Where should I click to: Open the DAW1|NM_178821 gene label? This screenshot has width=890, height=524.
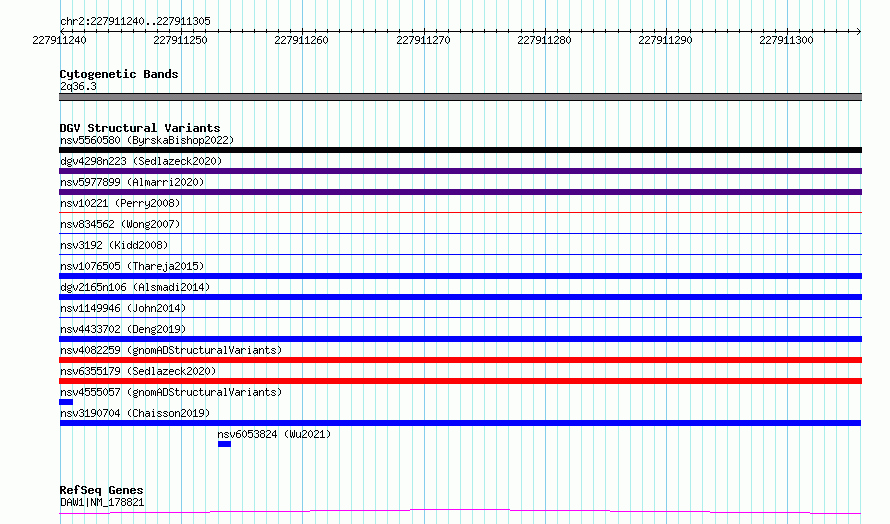pyautogui.click(x=102, y=503)
